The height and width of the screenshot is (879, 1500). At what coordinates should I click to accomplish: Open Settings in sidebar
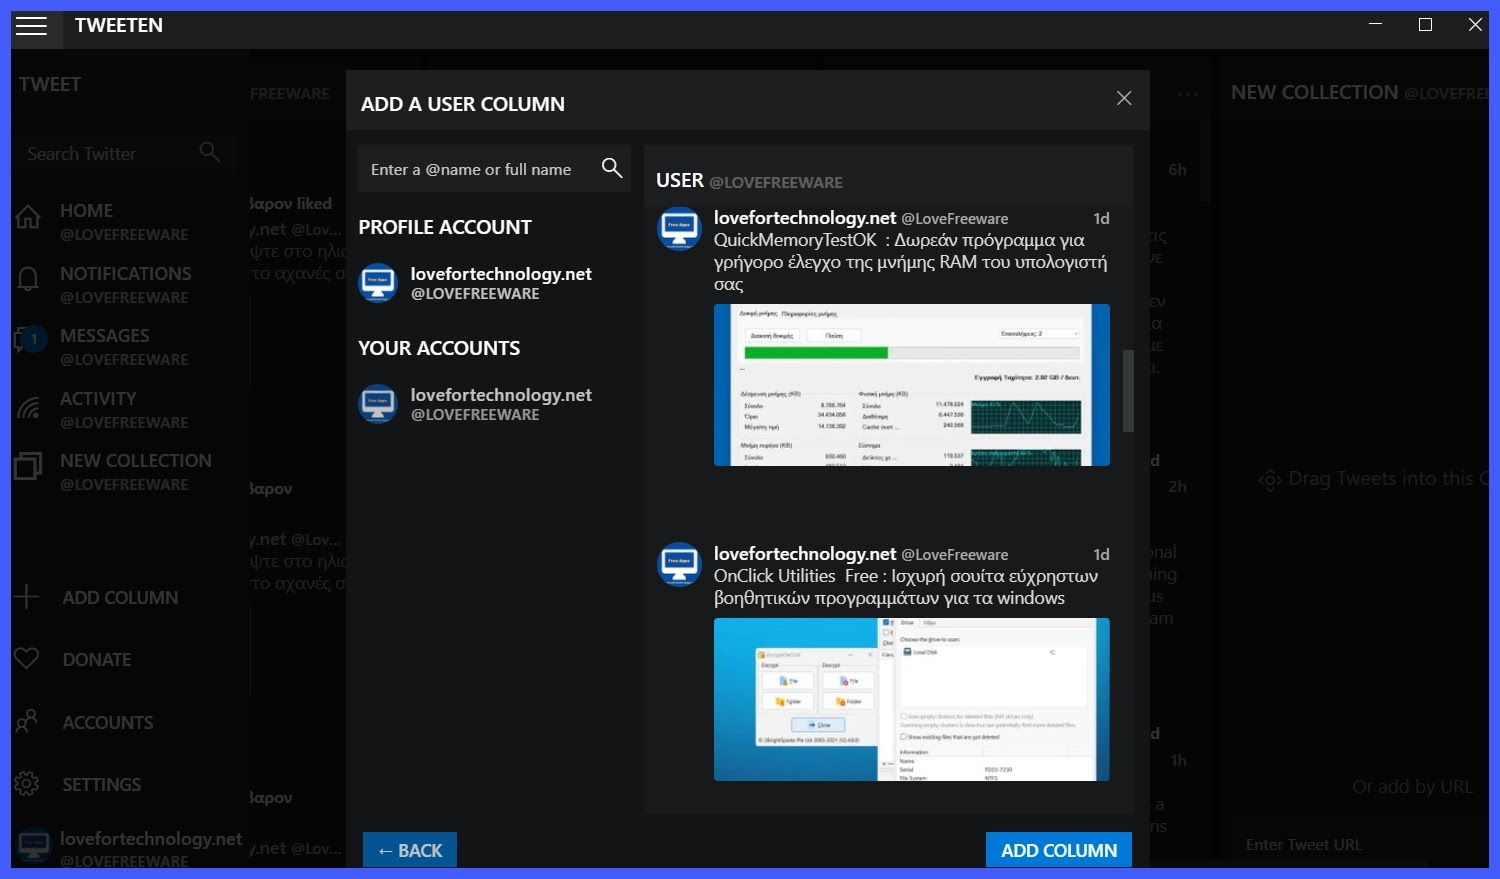tap(101, 784)
